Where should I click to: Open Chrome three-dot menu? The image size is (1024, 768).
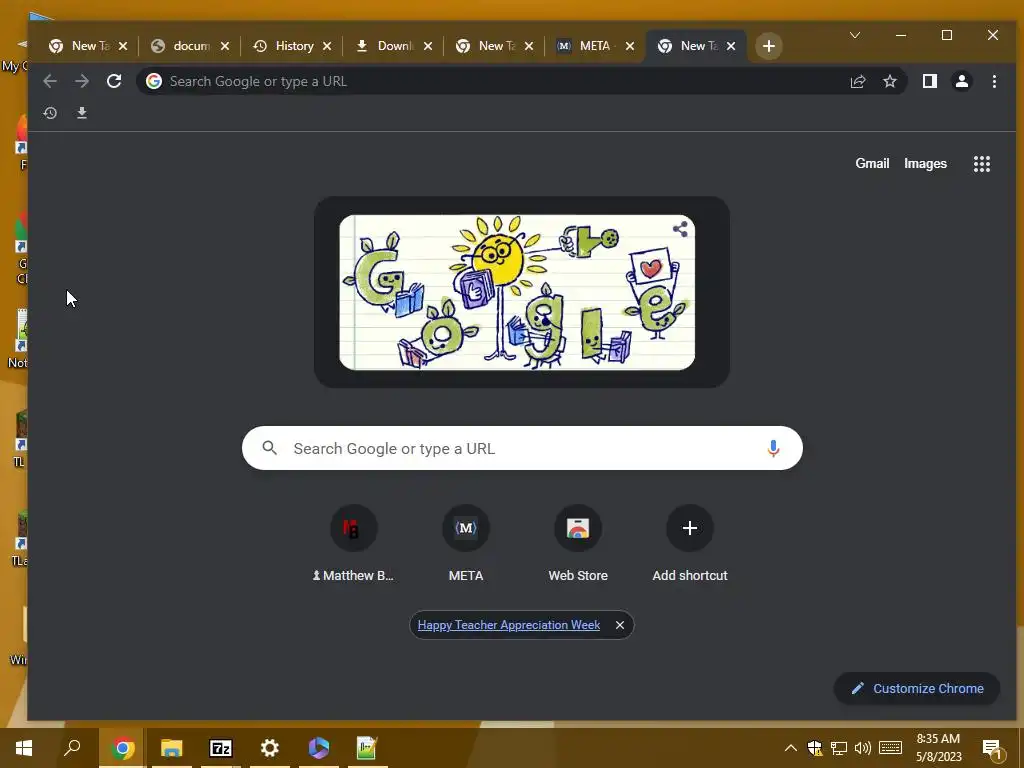[x=994, y=81]
